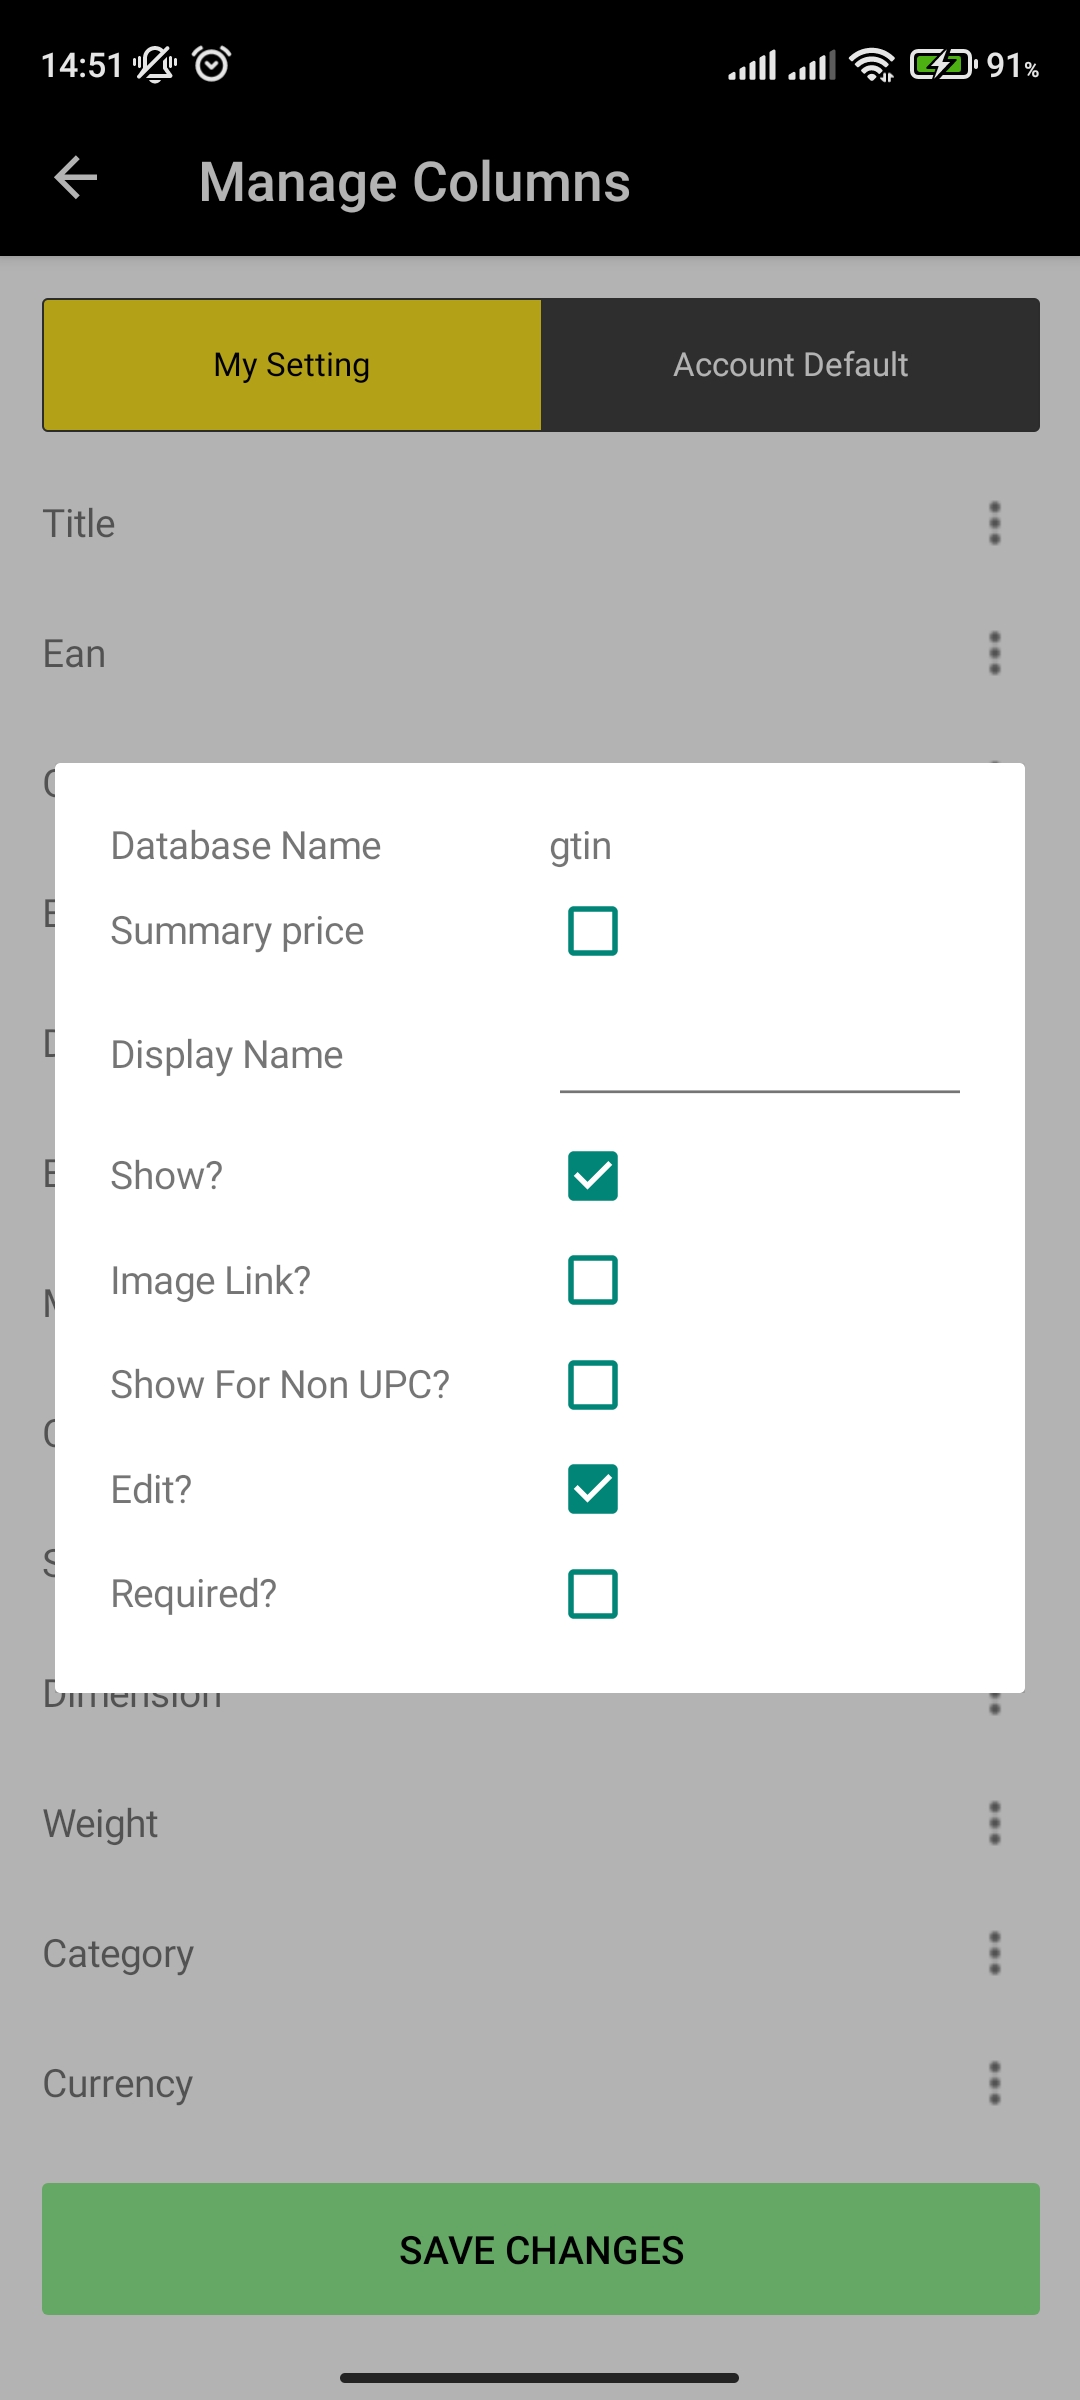The width and height of the screenshot is (1080, 2400).
Task: Tap the Wi-Fi status icon
Action: [872, 65]
